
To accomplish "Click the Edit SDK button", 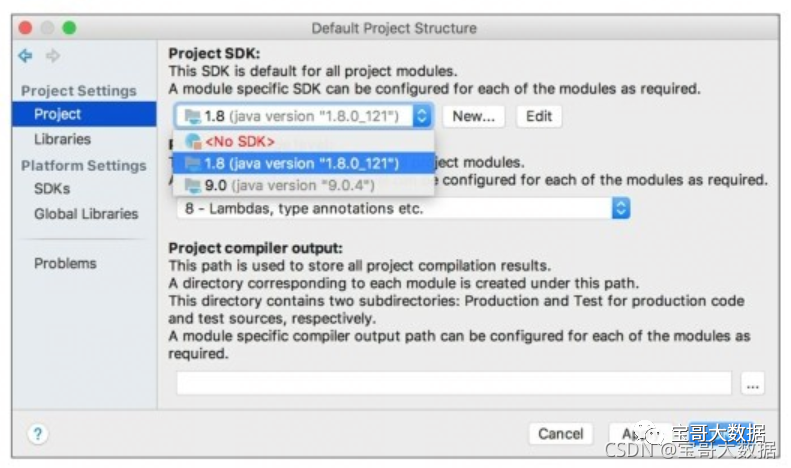I will [x=539, y=116].
